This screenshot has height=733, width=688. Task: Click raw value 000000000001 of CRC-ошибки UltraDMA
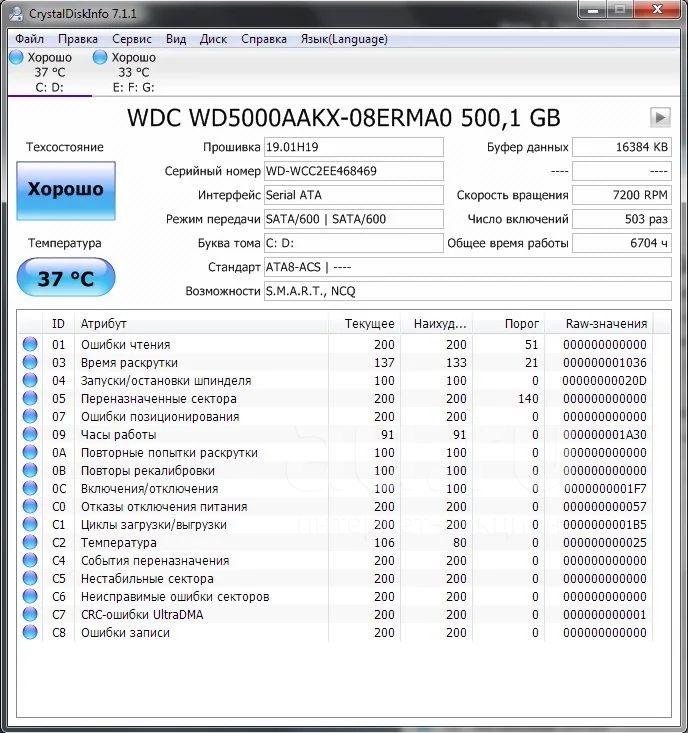coord(604,614)
